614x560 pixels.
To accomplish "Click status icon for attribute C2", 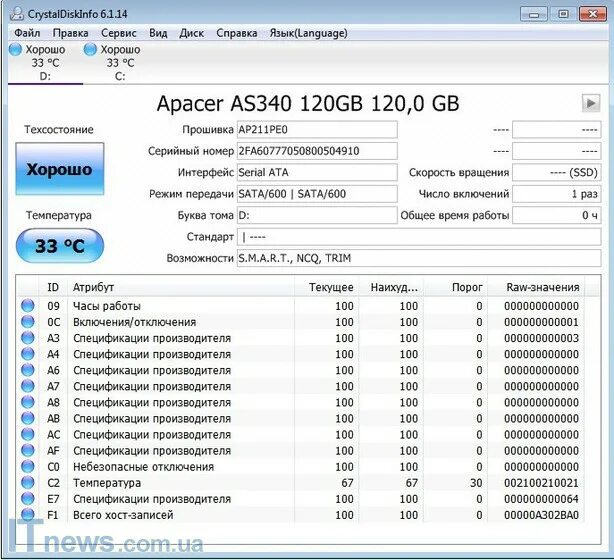I will 27,482.
